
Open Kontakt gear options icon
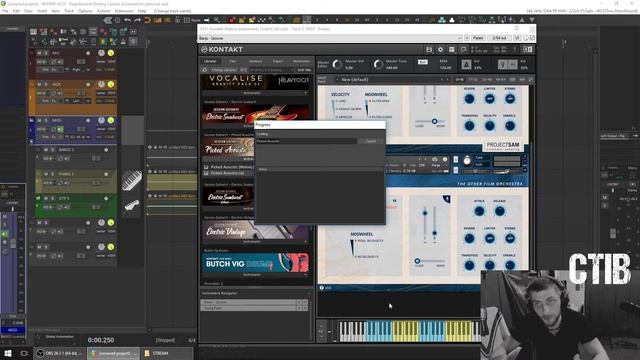pyautogui.click(x=440, y=49)
